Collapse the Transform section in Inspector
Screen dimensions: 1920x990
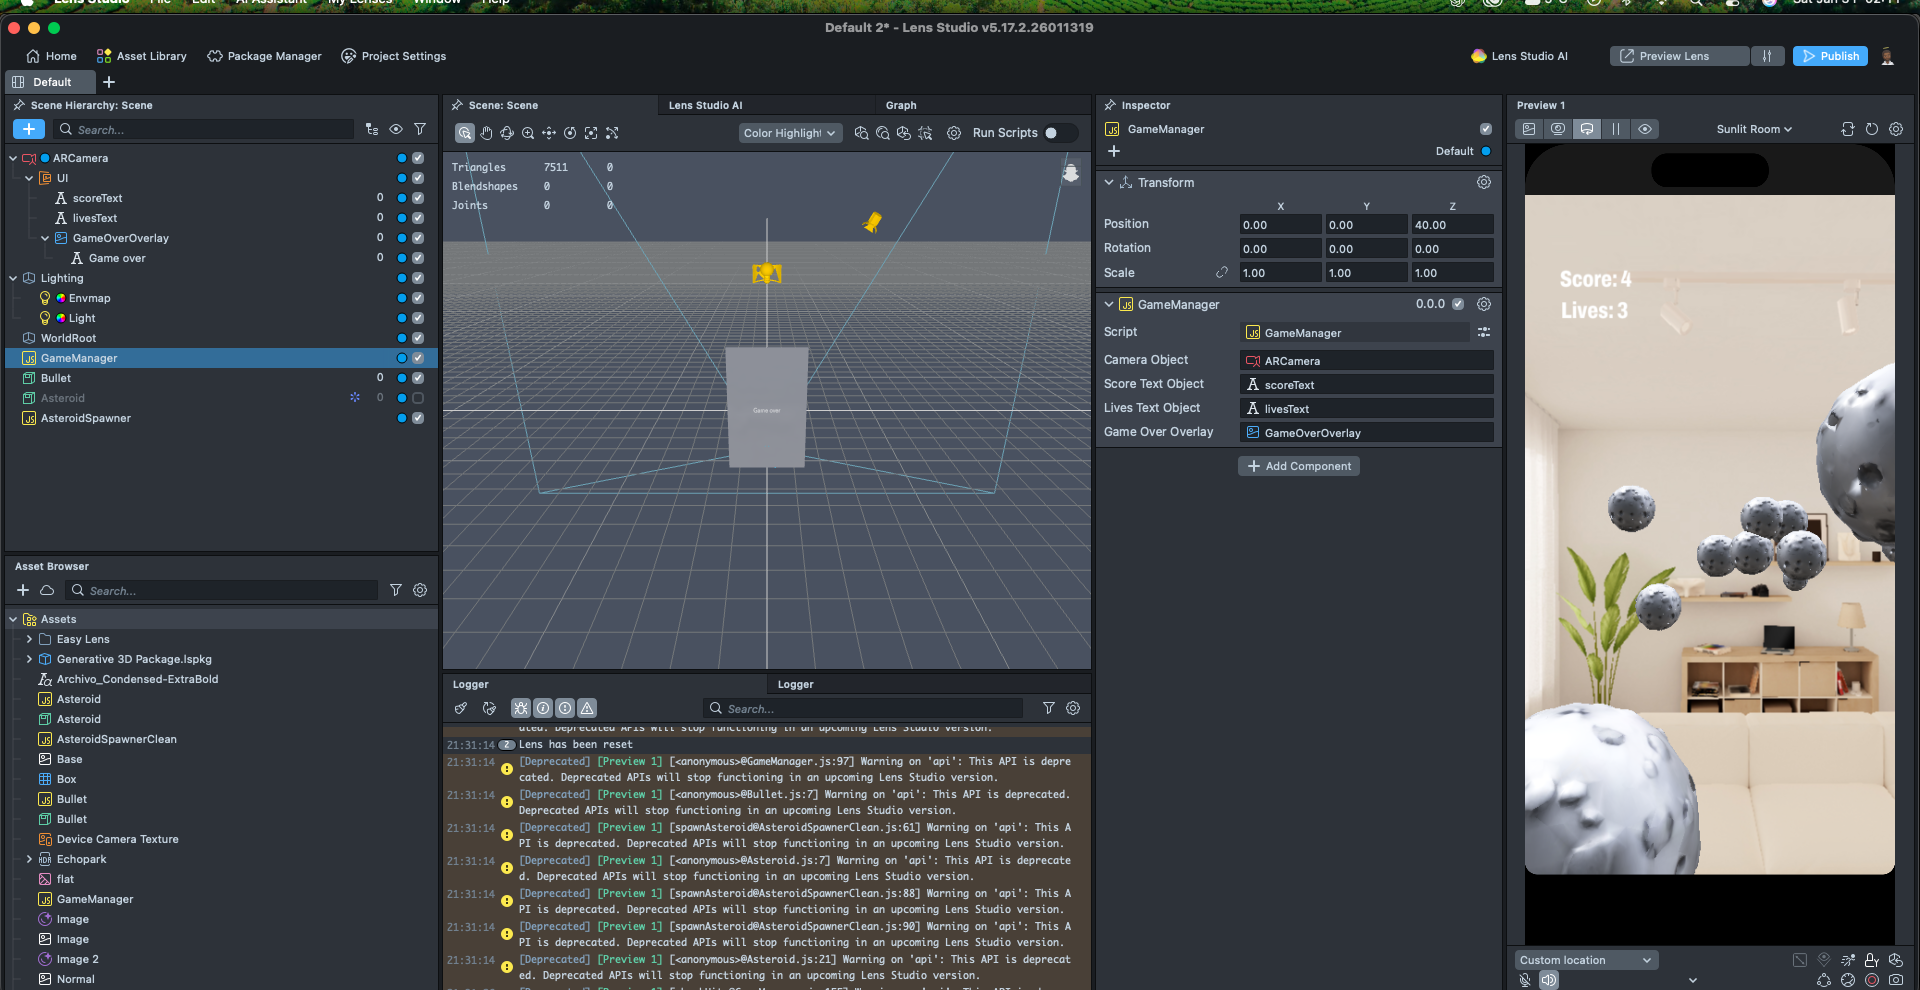point(1109,182)
